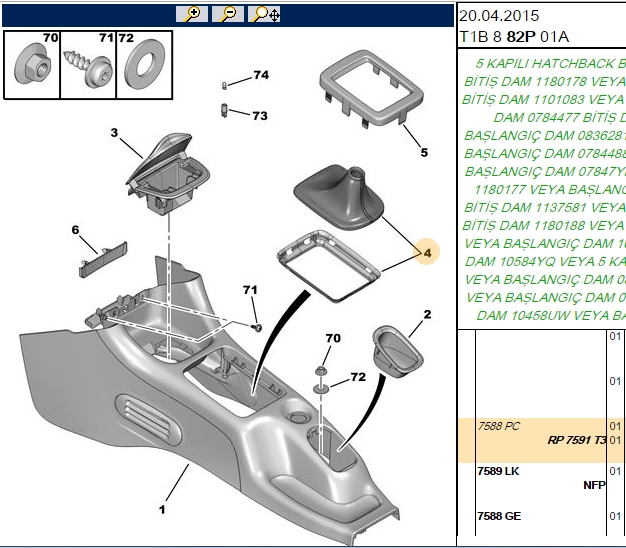The width and height of the screenshot is (626, 548).
Task: Click the line 'BİTİŞ DAM 1137581 VEYA'
Action: coord(545,208)
